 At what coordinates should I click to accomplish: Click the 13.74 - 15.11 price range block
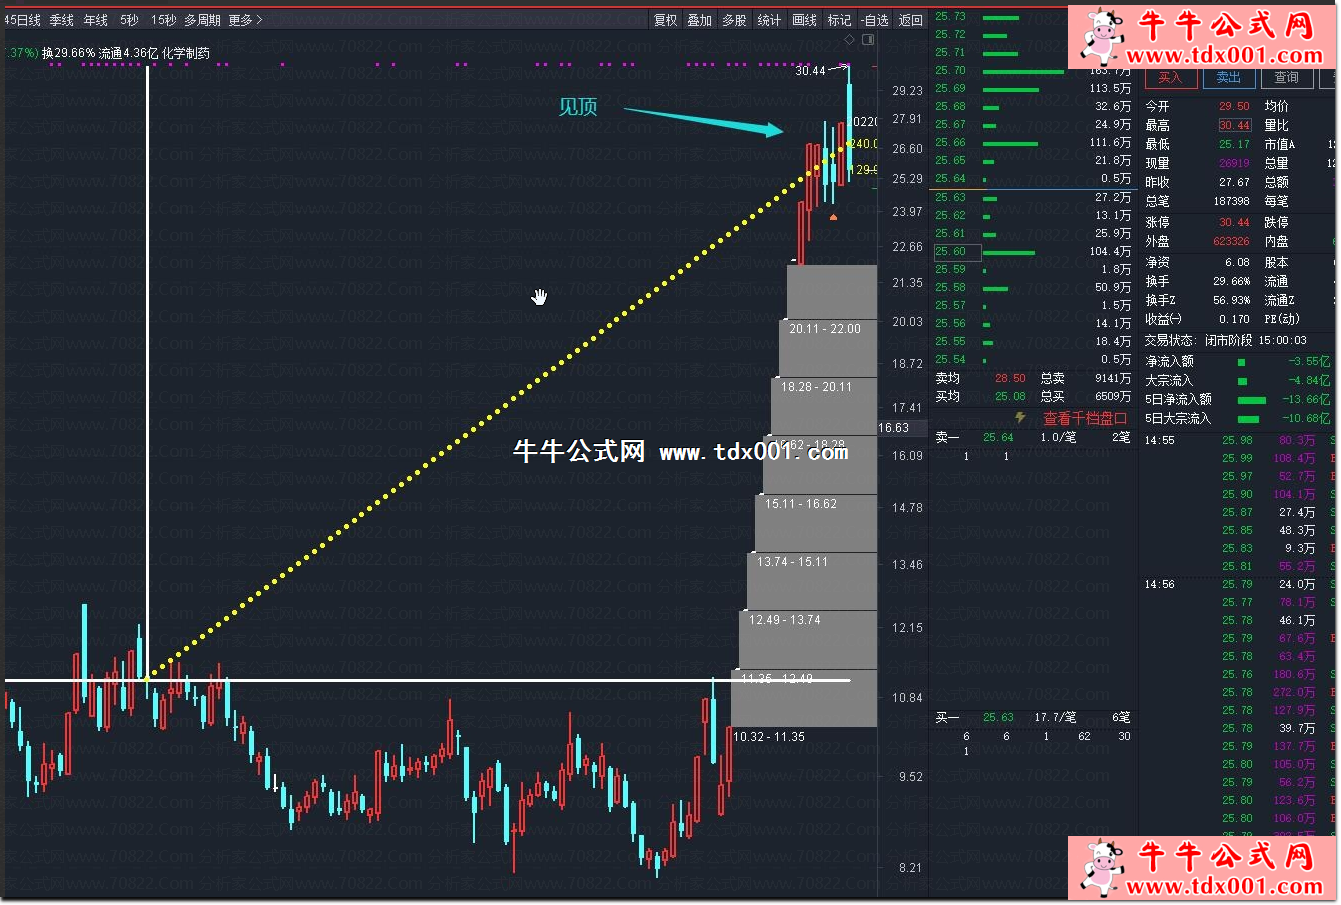tap(812, 581)
